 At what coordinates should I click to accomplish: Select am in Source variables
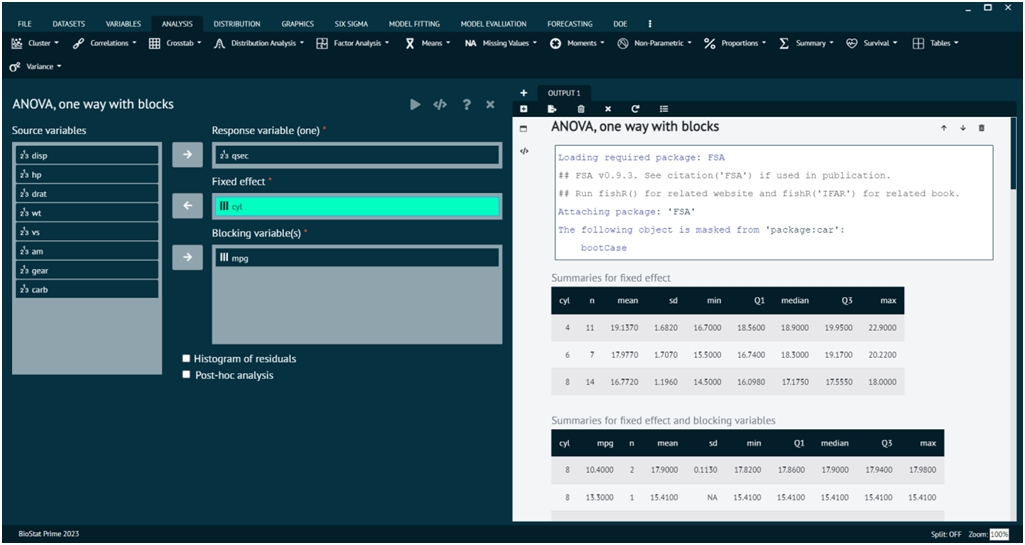[87, 251]
